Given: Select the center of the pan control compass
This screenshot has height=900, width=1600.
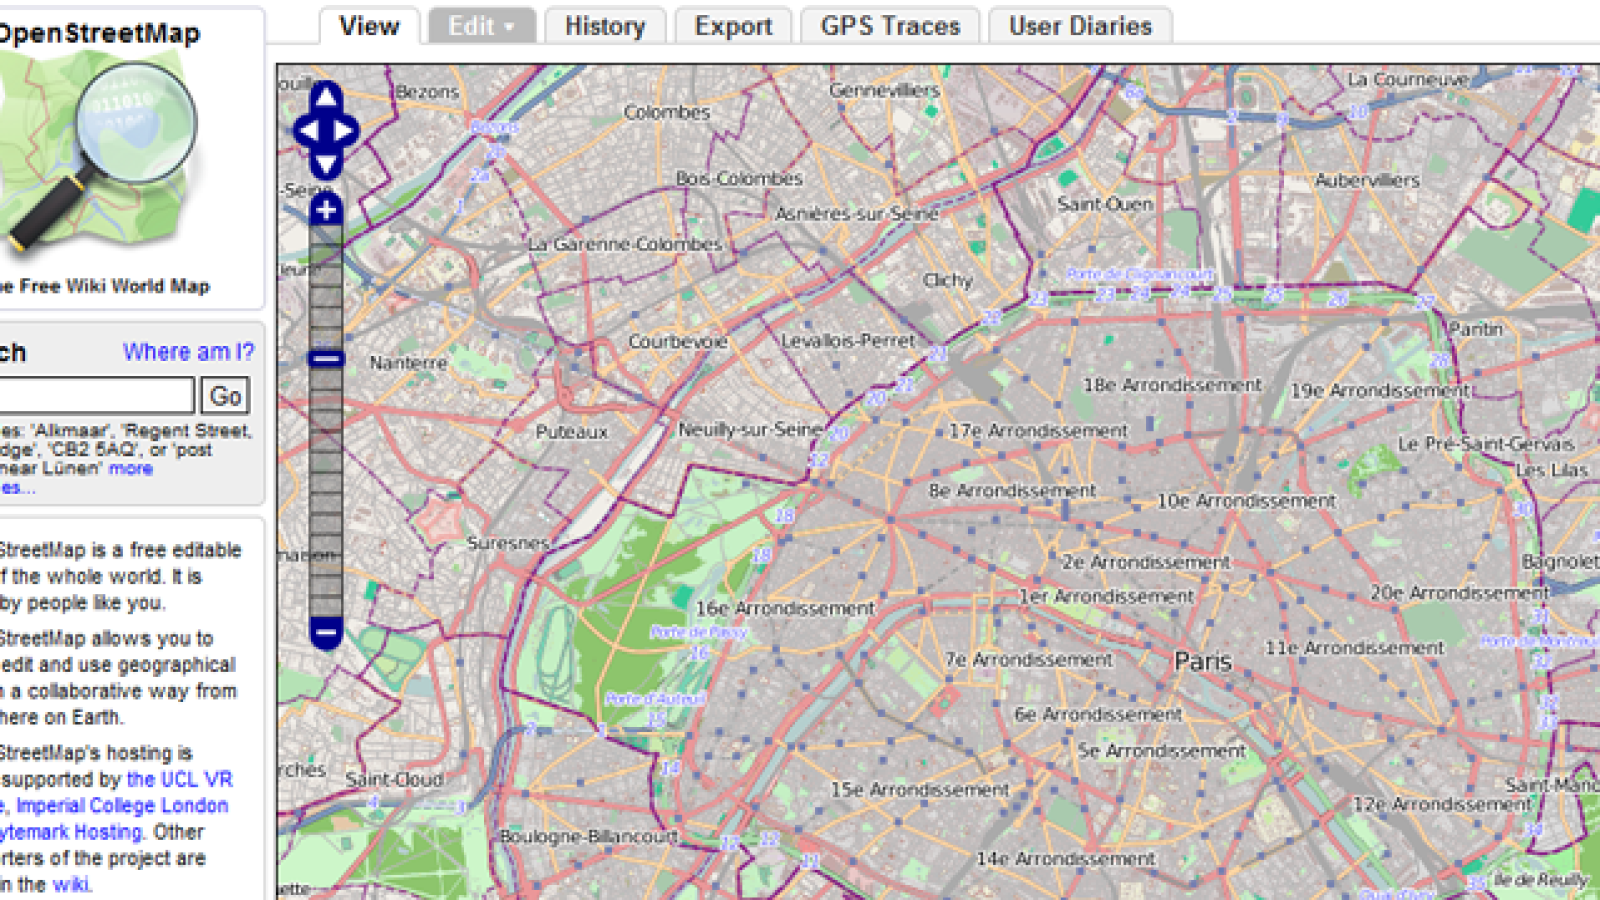Looking at the screenshot, I should click(324, 130).
